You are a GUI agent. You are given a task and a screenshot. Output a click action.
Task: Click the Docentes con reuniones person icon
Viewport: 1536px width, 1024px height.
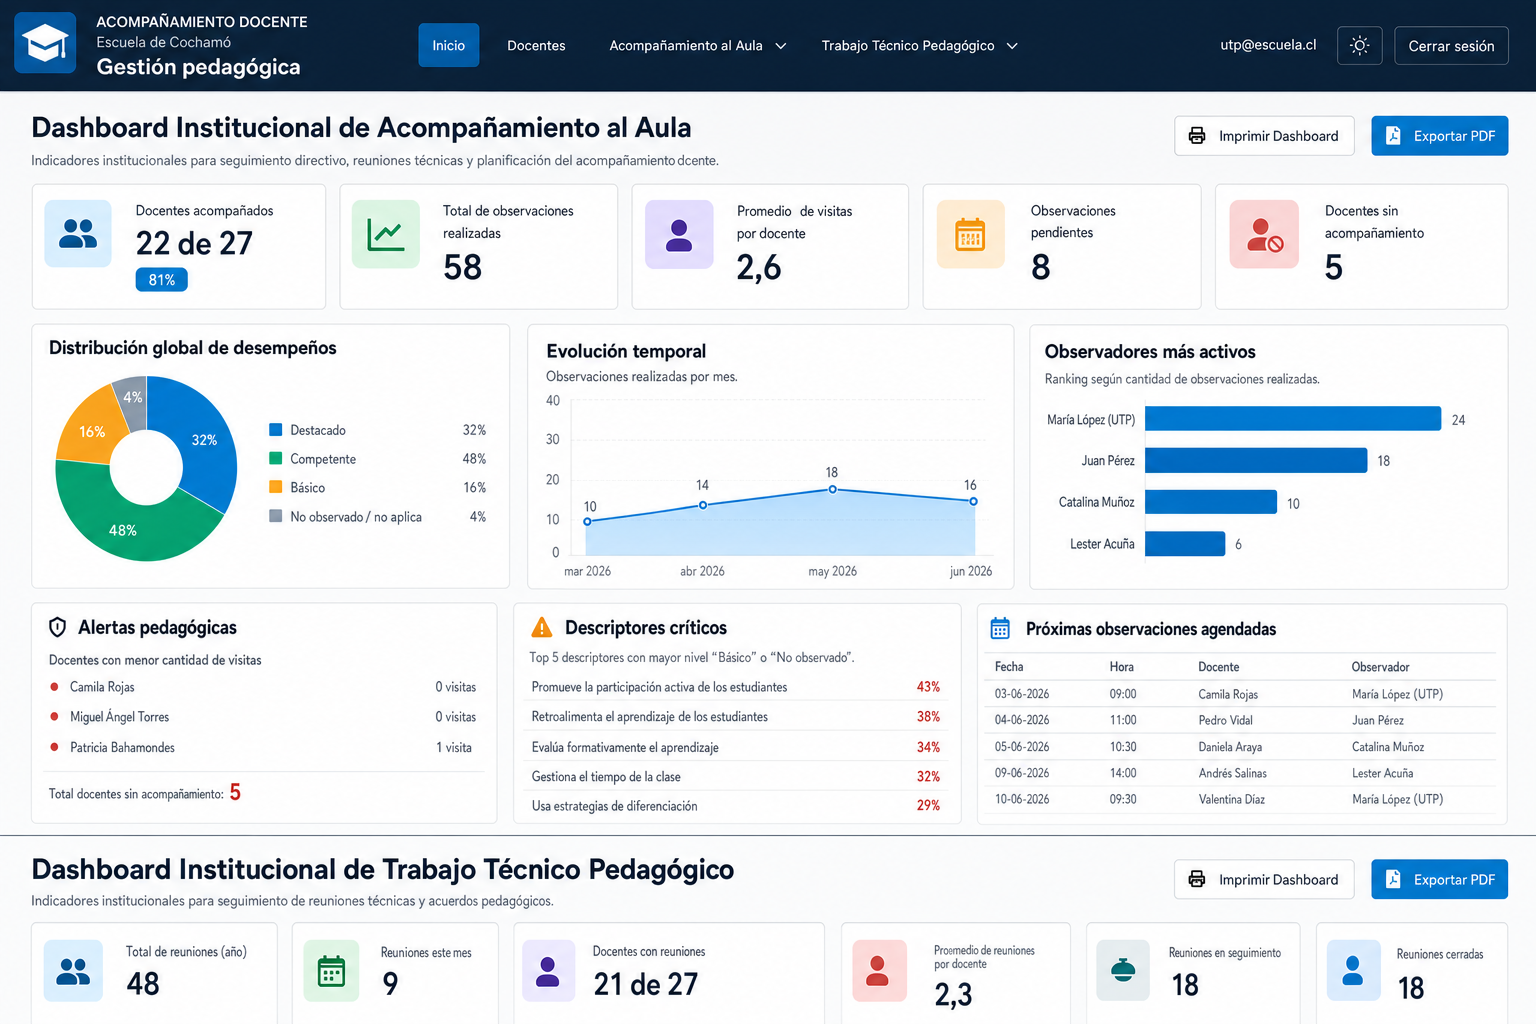coord(548,971)
